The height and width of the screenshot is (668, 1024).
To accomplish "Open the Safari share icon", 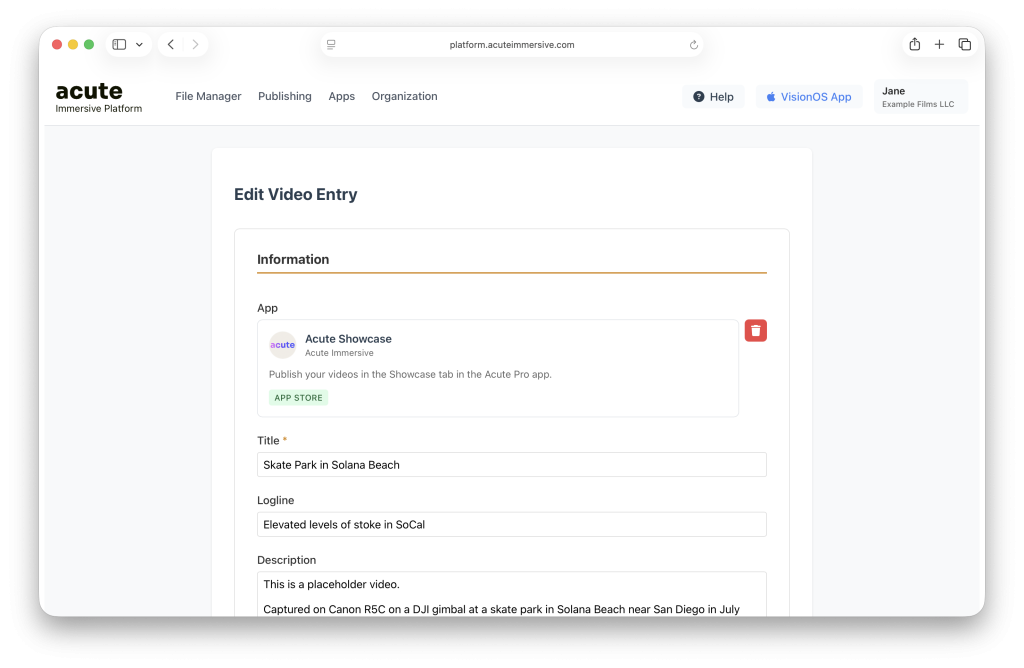I will 914,45.
